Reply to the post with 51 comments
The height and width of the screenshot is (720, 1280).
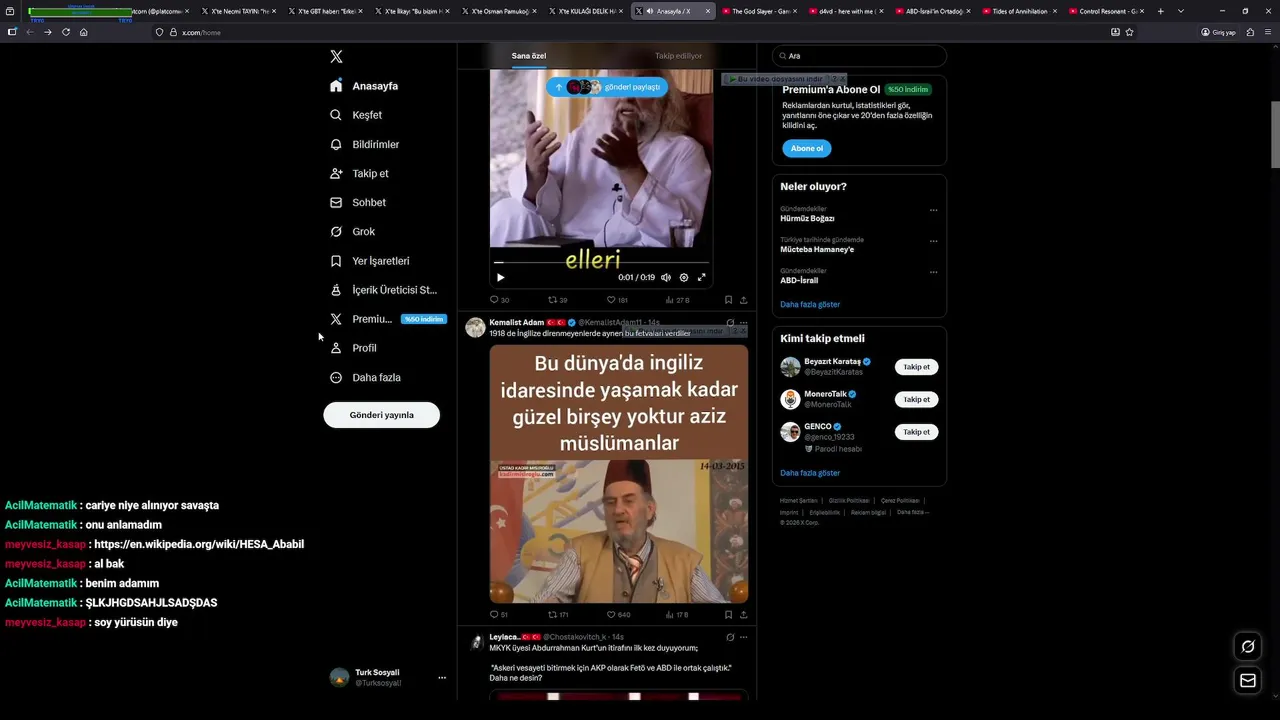tap(499, 615)
